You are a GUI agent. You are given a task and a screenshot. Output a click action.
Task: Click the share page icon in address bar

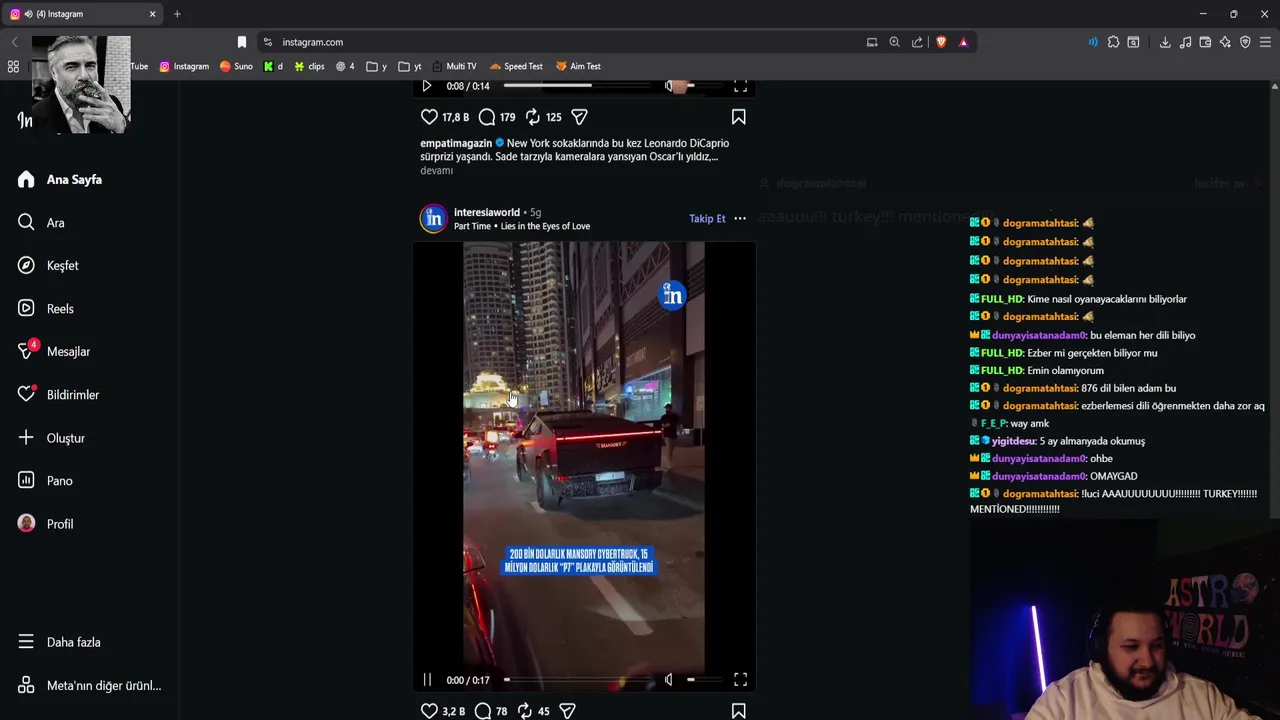pos(917,42)
